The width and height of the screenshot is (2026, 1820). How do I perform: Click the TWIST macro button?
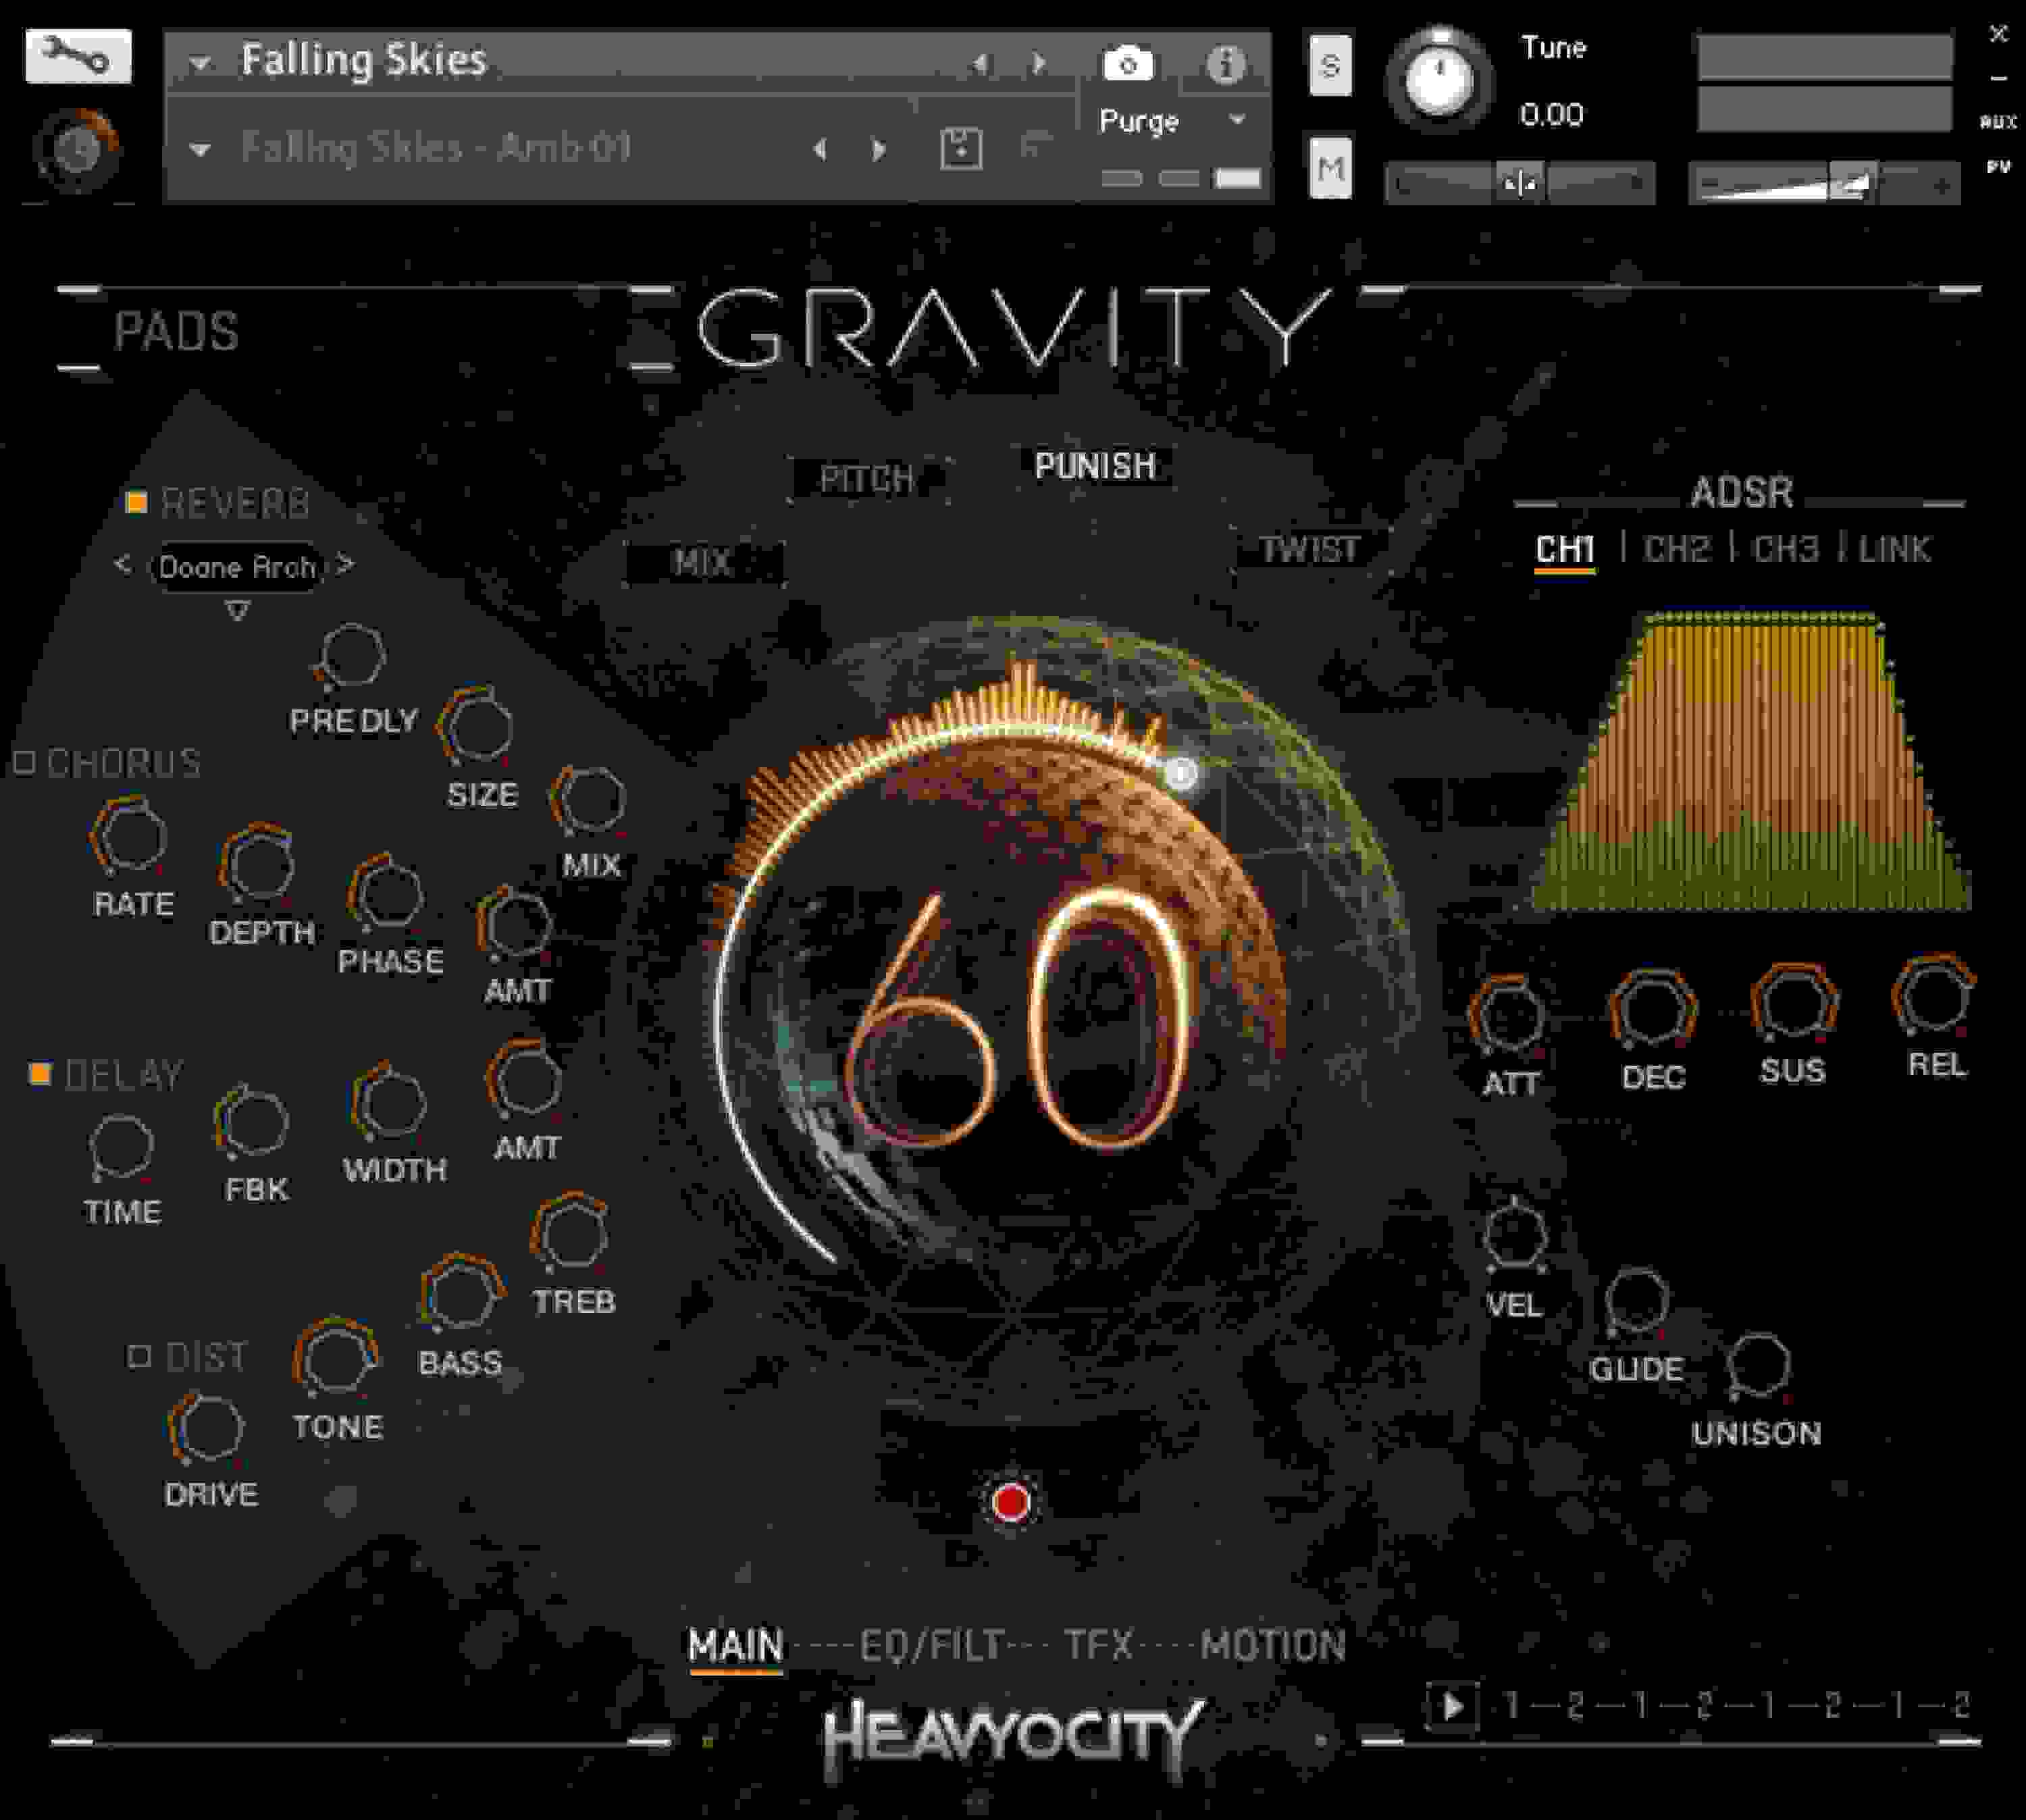1310,549
